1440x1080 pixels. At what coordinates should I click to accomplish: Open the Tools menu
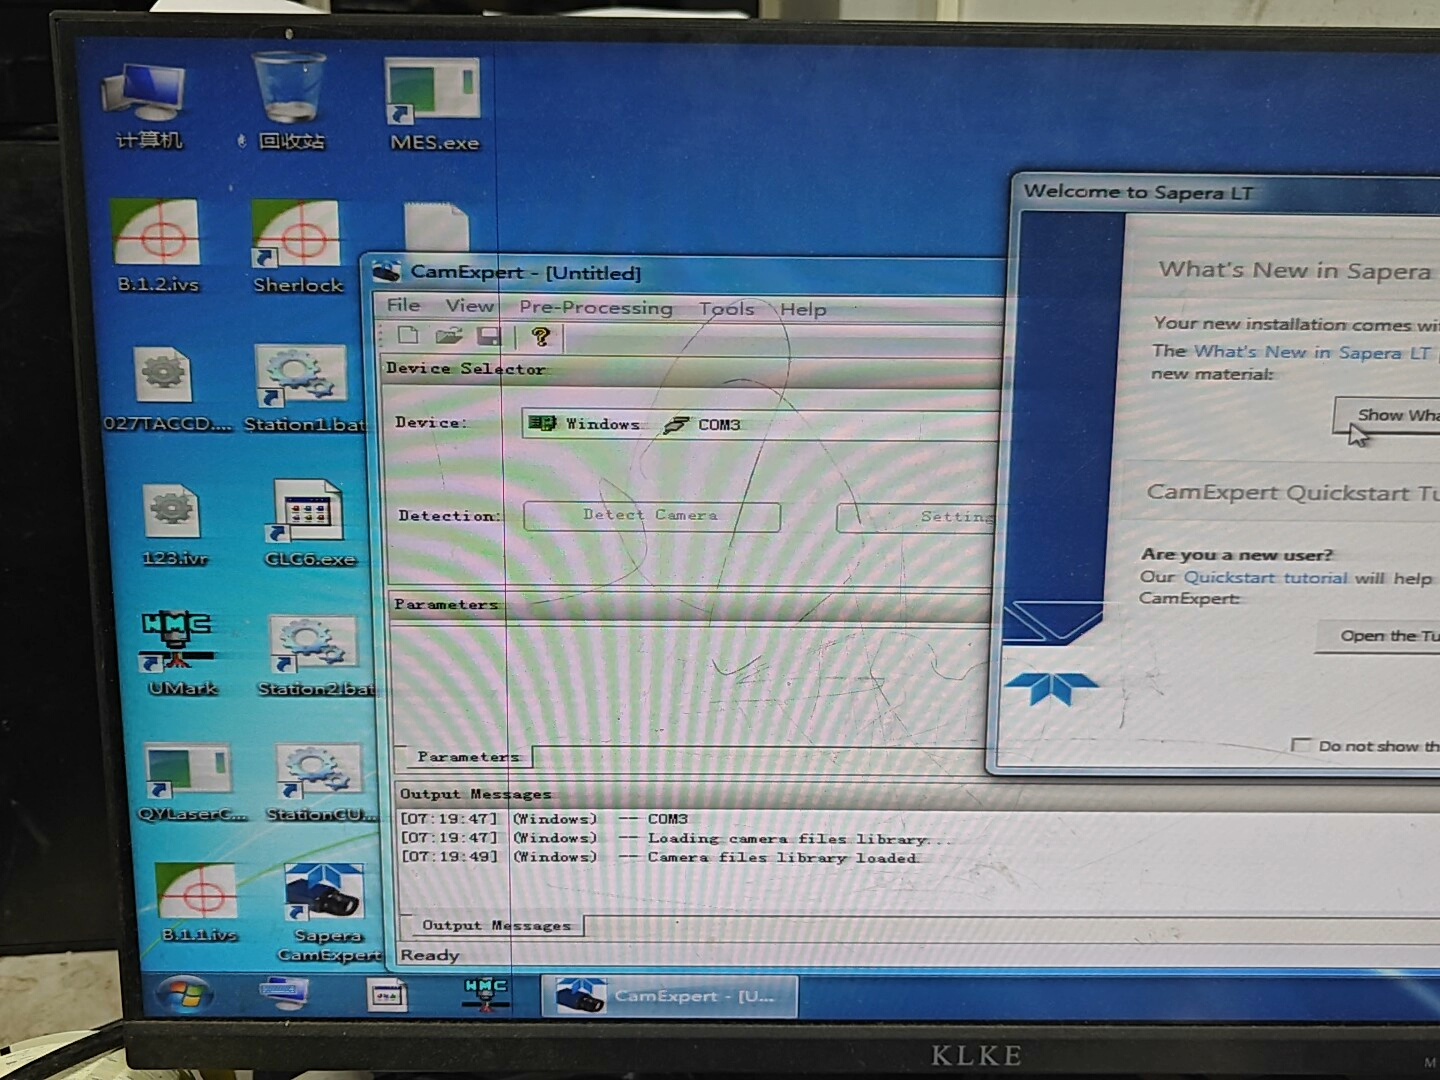coord(726,308)
